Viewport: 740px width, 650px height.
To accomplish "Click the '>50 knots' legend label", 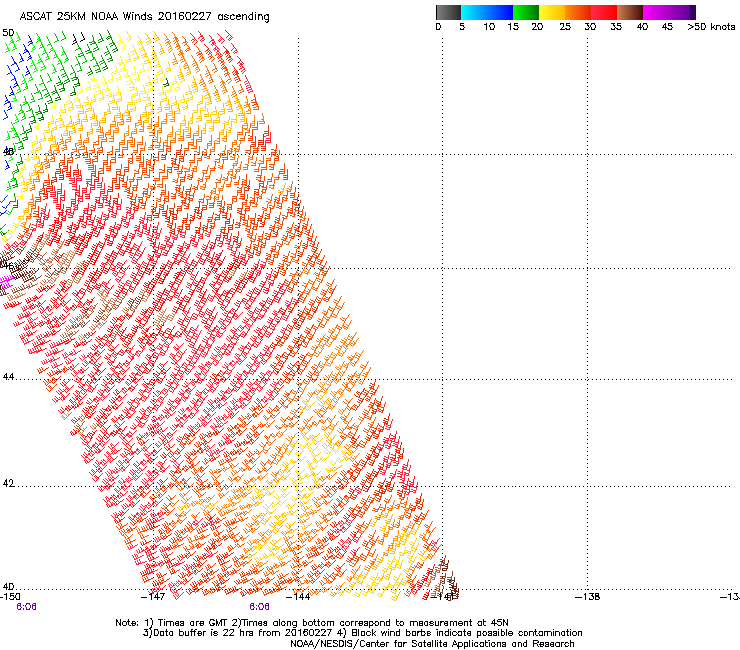I will click(711, 27).
